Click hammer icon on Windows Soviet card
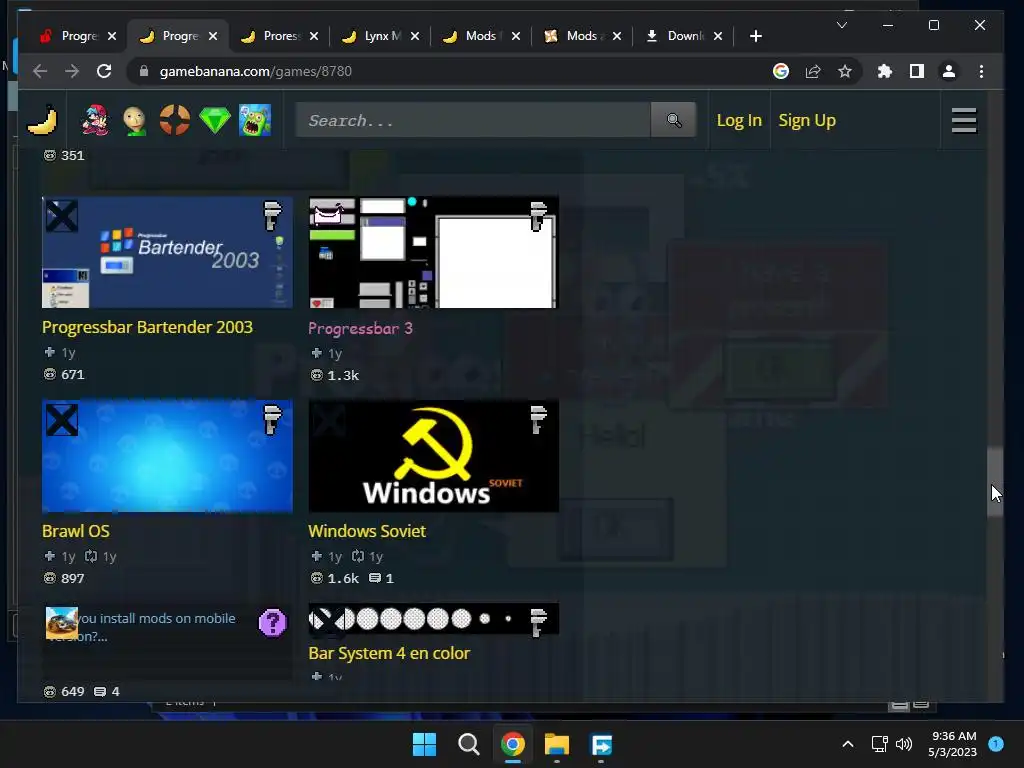 pos(537,419)
